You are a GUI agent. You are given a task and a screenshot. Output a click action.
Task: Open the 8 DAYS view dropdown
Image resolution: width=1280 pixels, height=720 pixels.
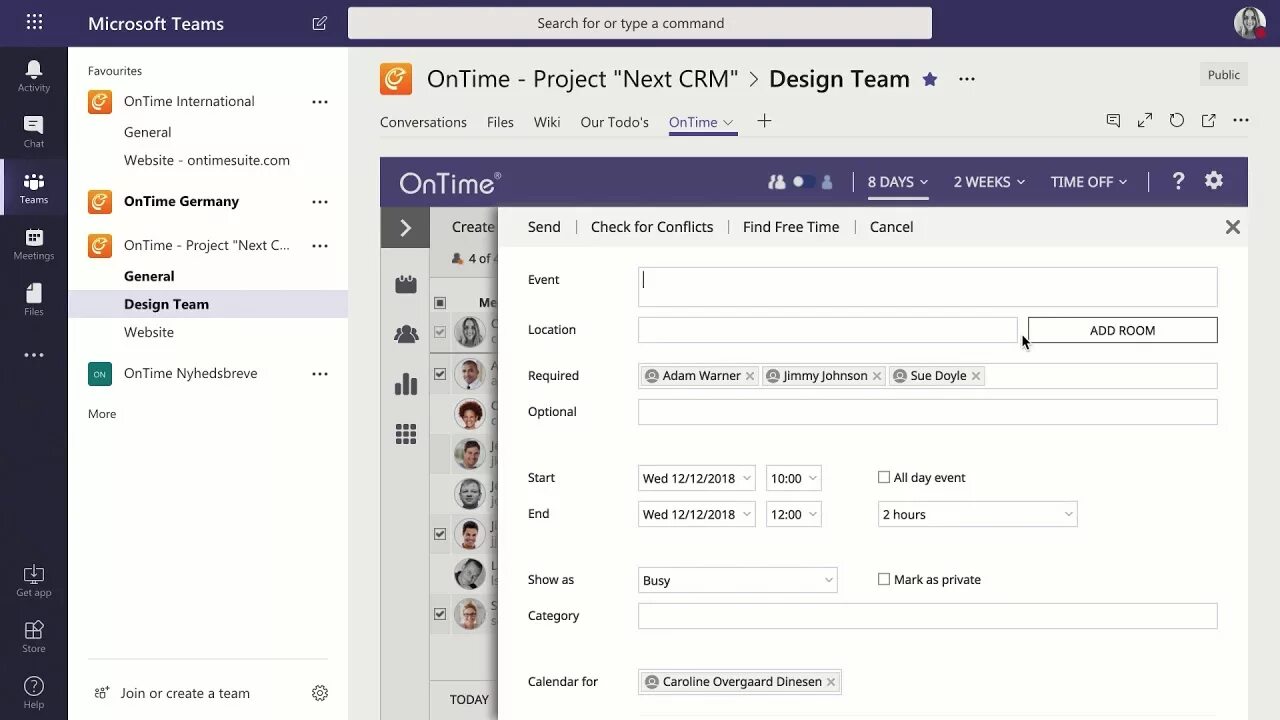tap(898, 182)
